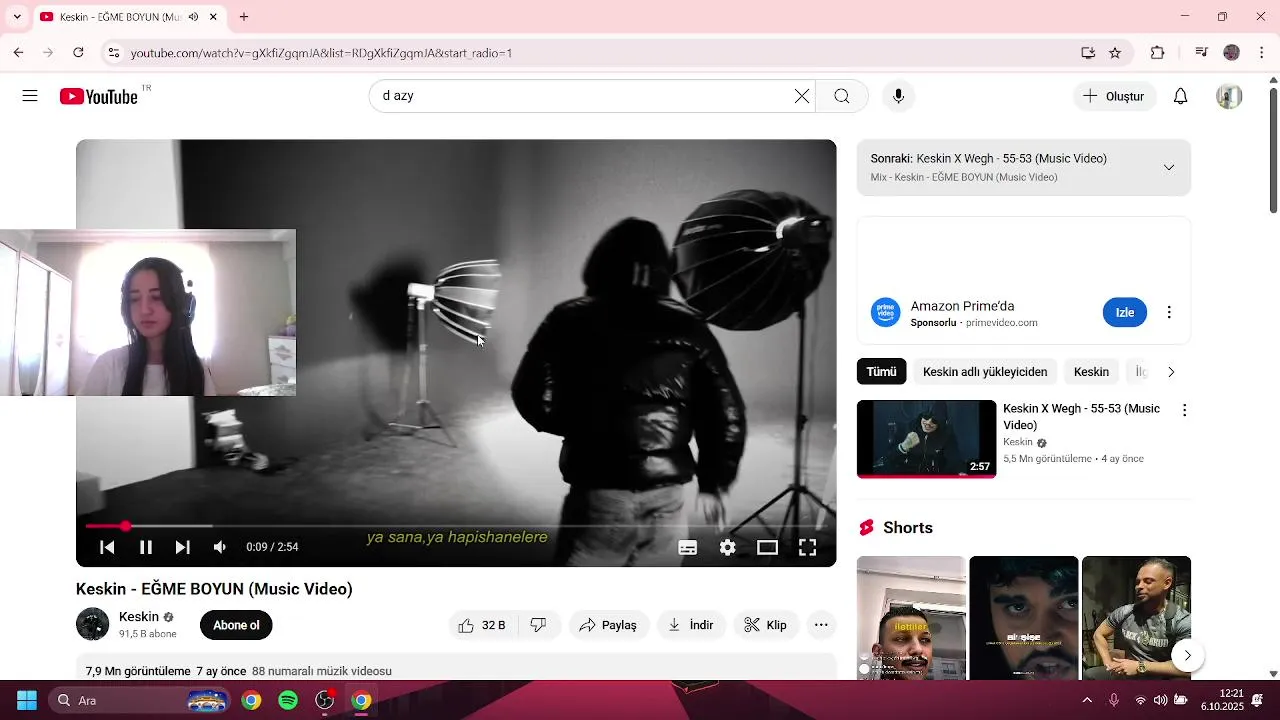Screen dimensions: 1280x720
Task: Open the Chrome three-dot menu
Action: (x=1262, y=52)
